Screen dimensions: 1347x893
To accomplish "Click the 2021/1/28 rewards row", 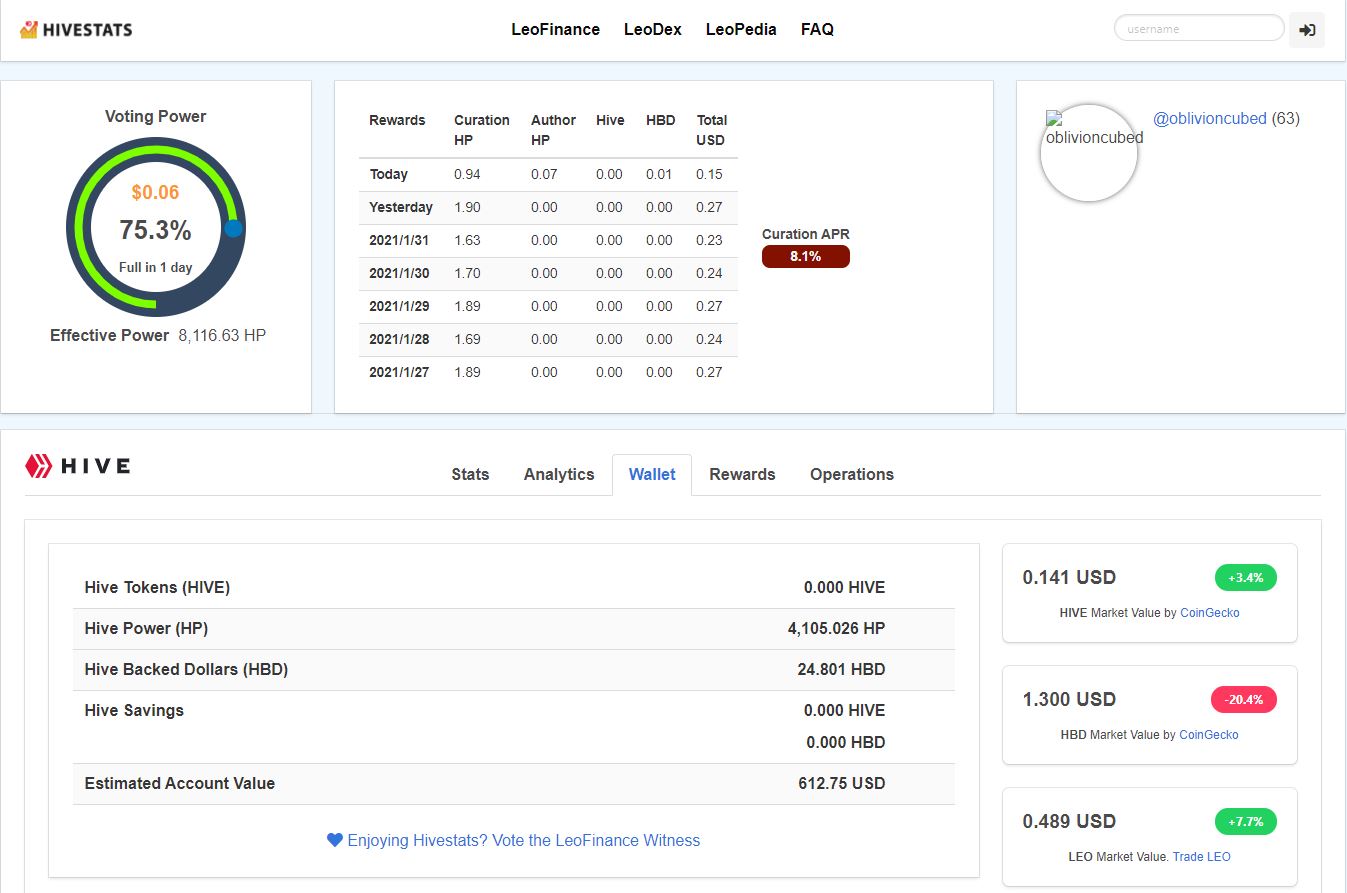I will [549, 339].
